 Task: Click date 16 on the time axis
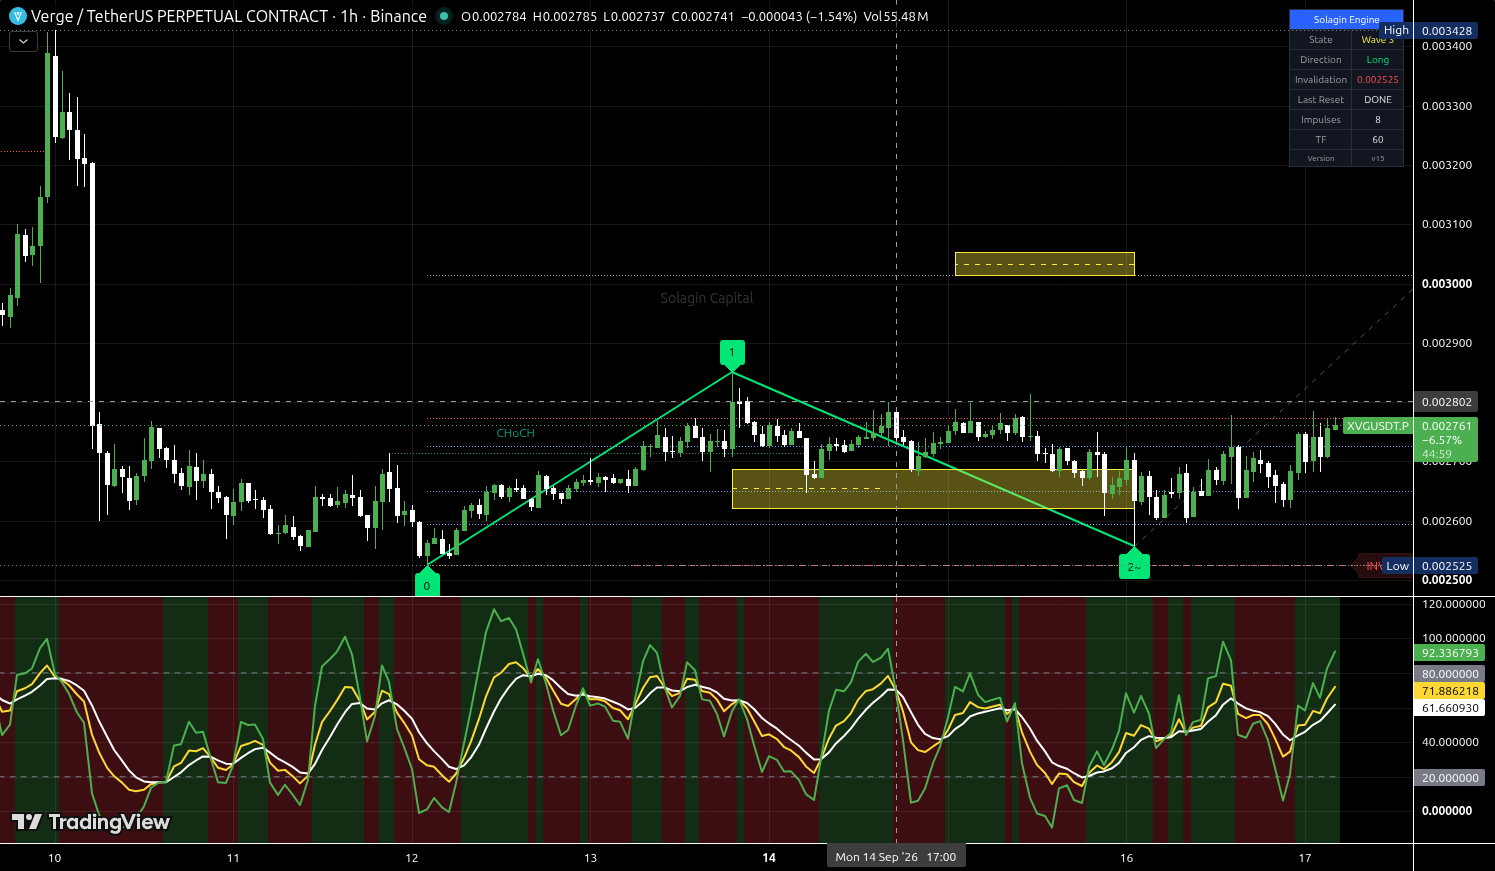[1127, 858]
